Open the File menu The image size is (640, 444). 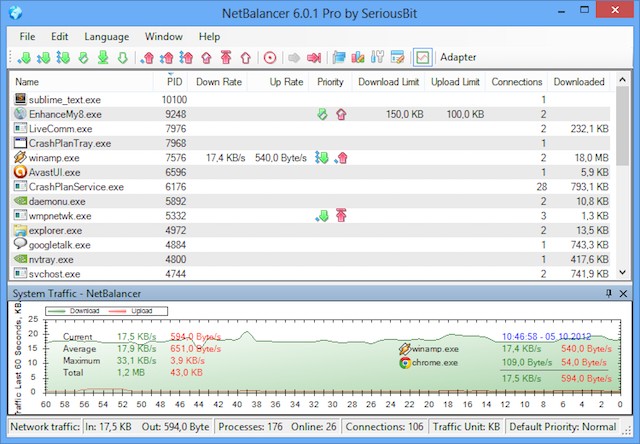coord(26,36)
